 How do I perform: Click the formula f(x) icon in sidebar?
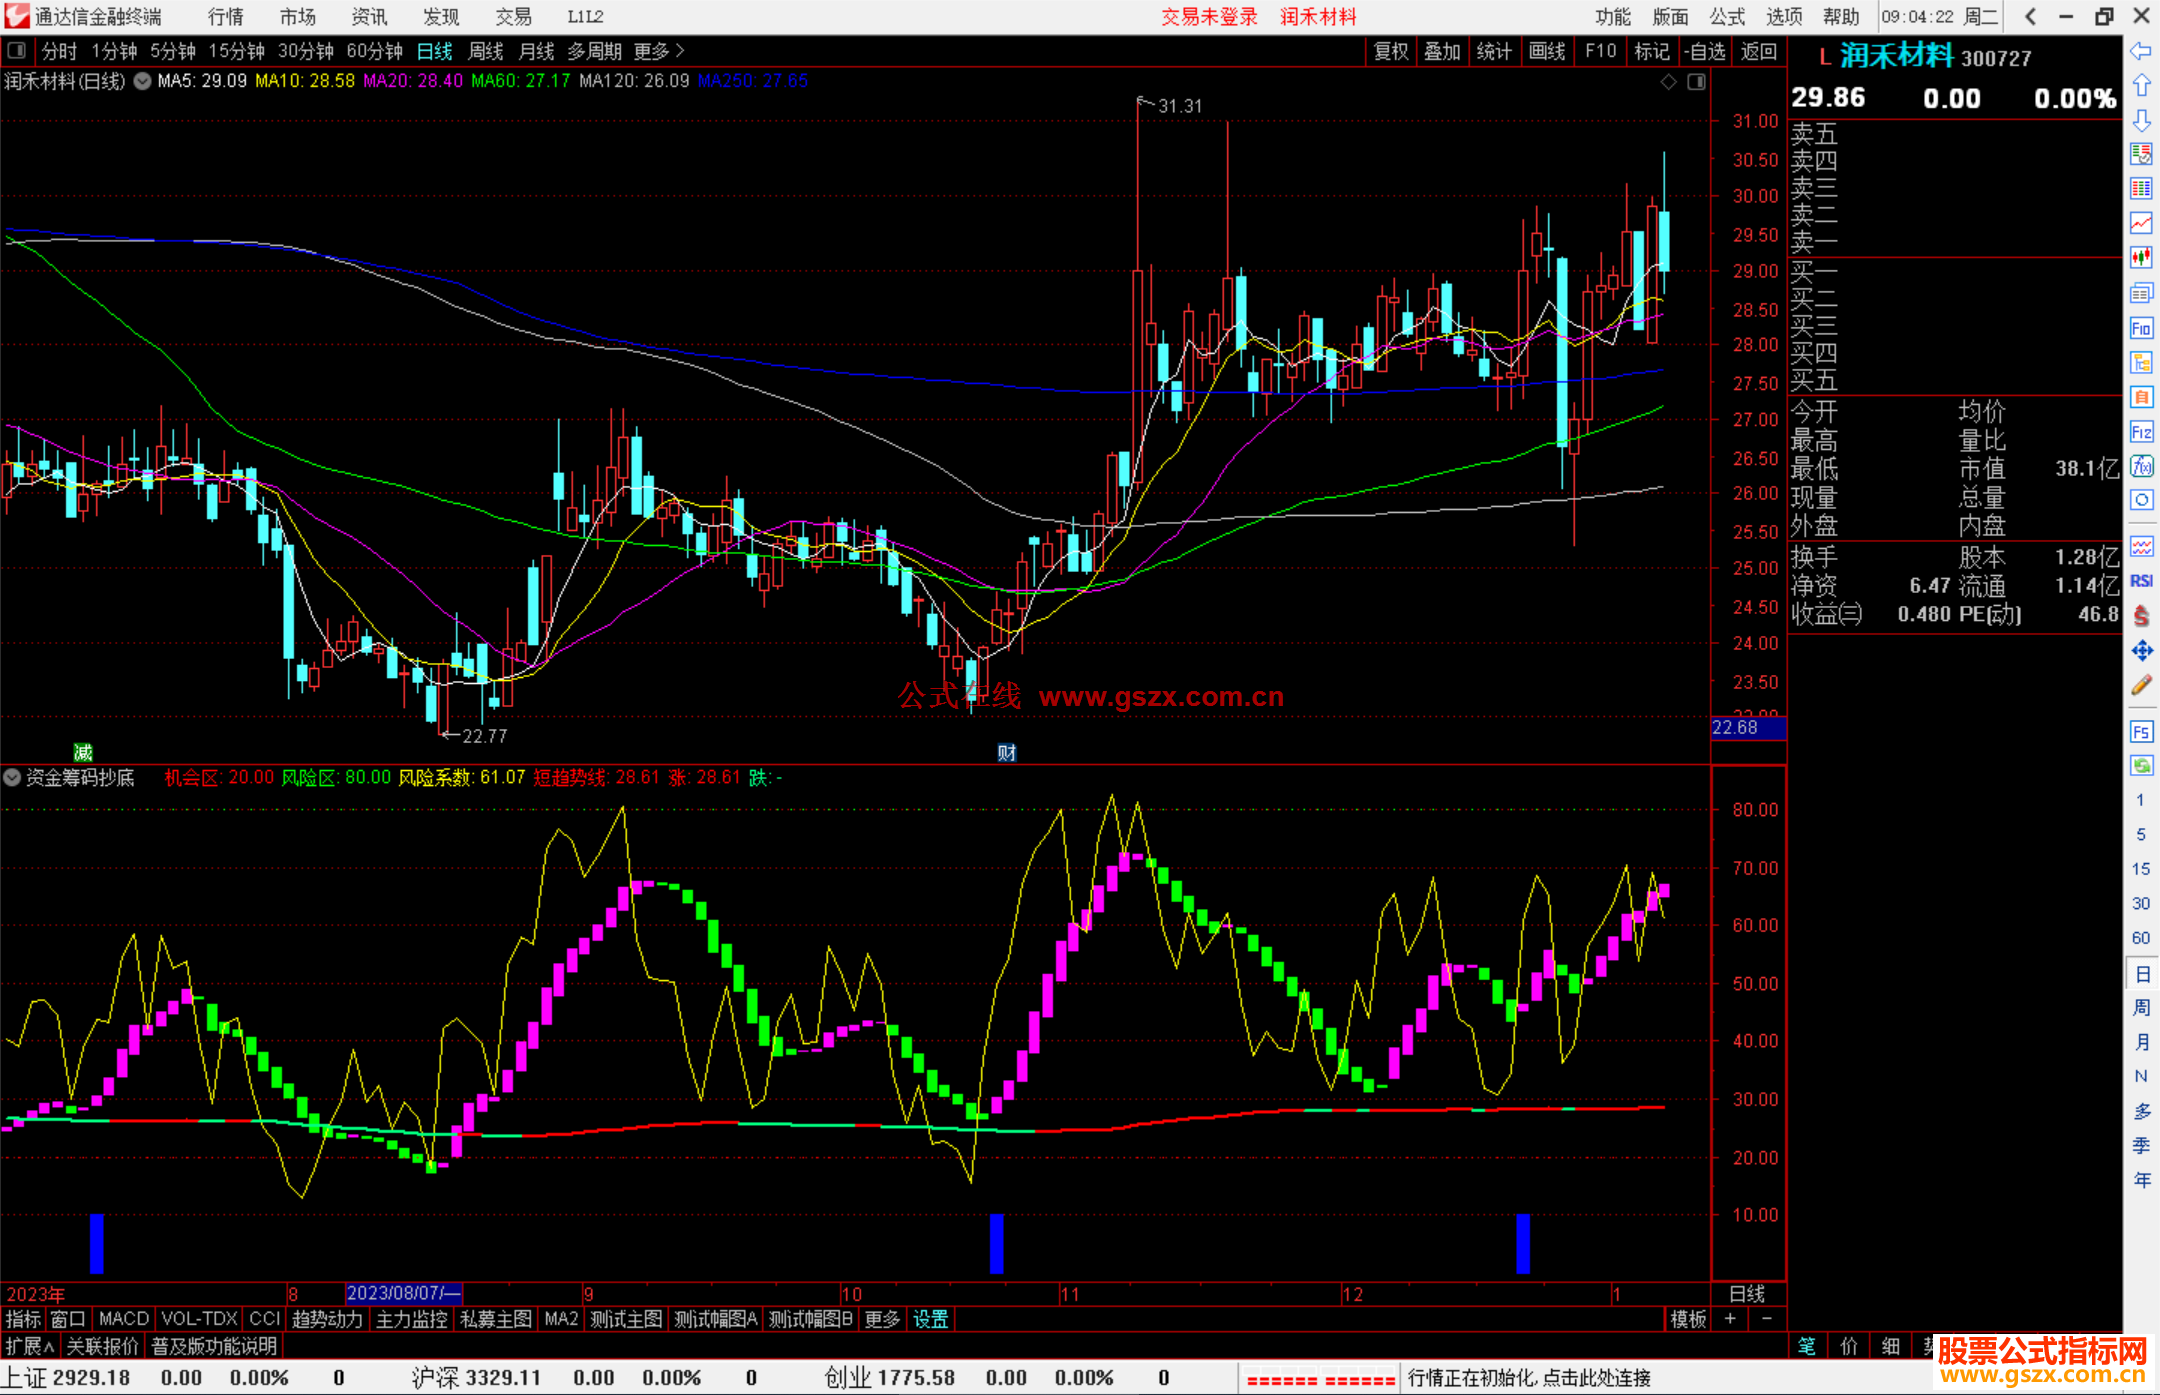pos(2141,466)
